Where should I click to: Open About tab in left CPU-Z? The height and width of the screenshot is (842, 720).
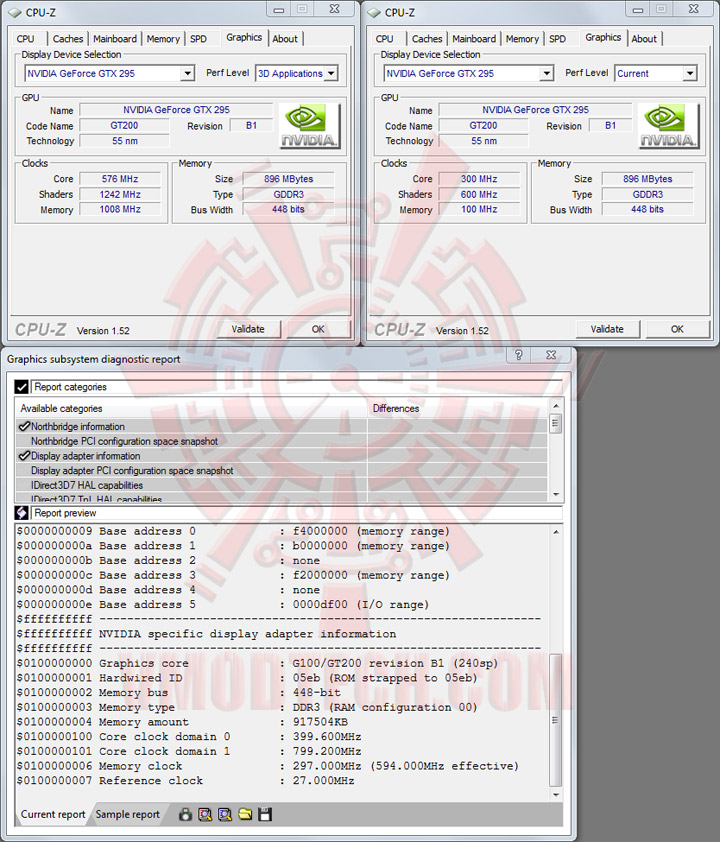[285, 39]
